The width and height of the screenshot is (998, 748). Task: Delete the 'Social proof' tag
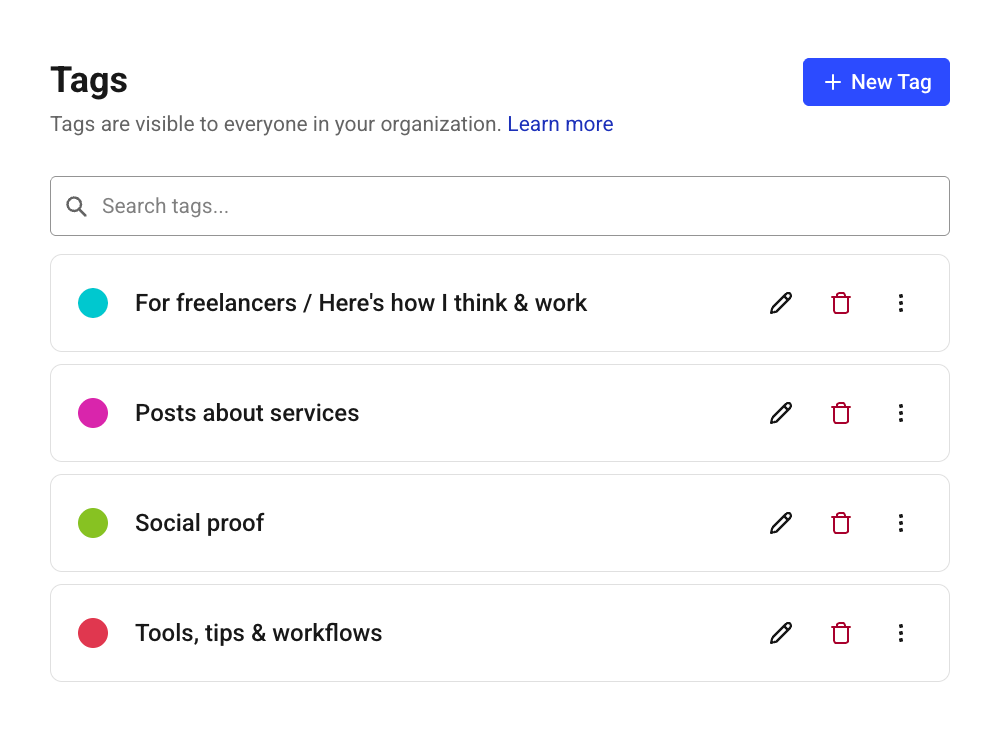click(841, 523)
